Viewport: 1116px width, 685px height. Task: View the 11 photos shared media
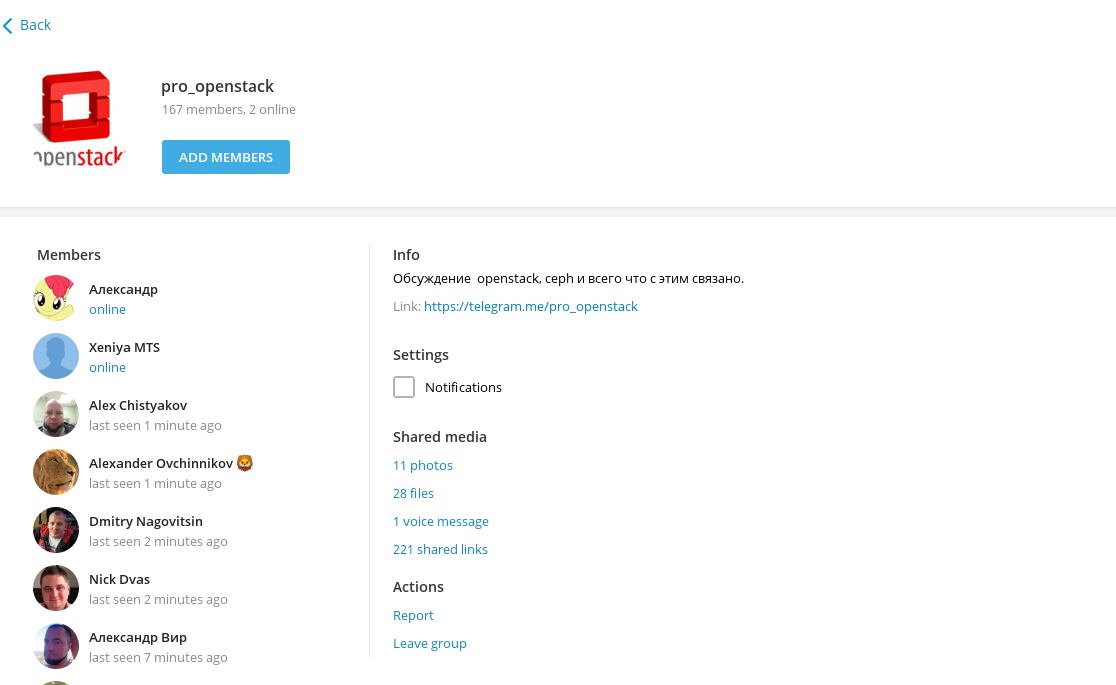click(423, 465)
